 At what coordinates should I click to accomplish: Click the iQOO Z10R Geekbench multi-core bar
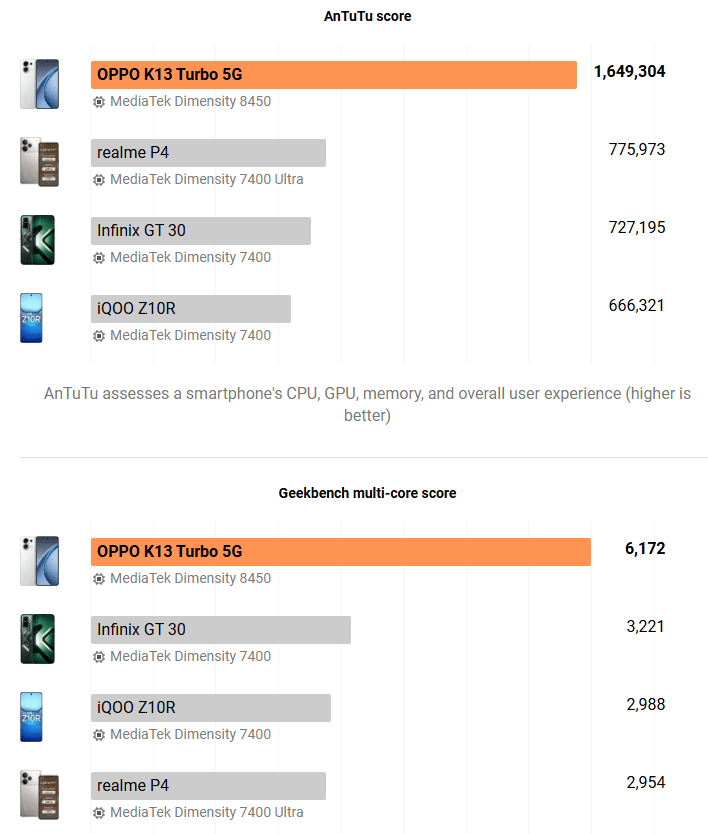point(210,708)
